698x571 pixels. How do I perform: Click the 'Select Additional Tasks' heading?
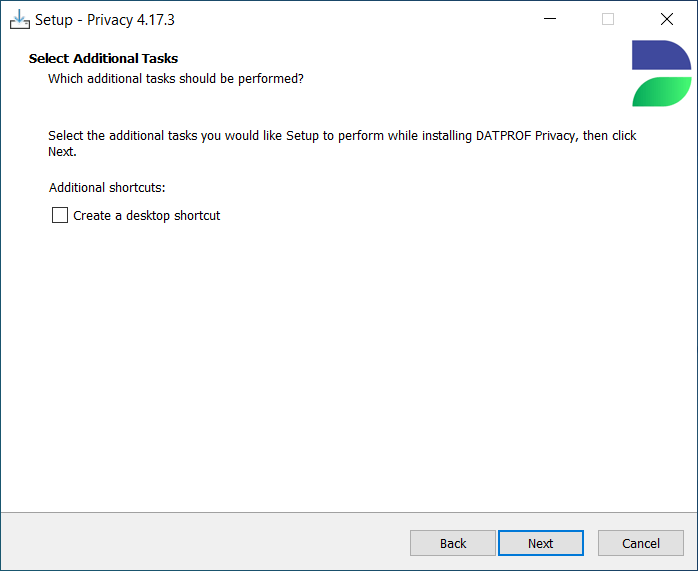pyautogui.click(x=103, y=58)
